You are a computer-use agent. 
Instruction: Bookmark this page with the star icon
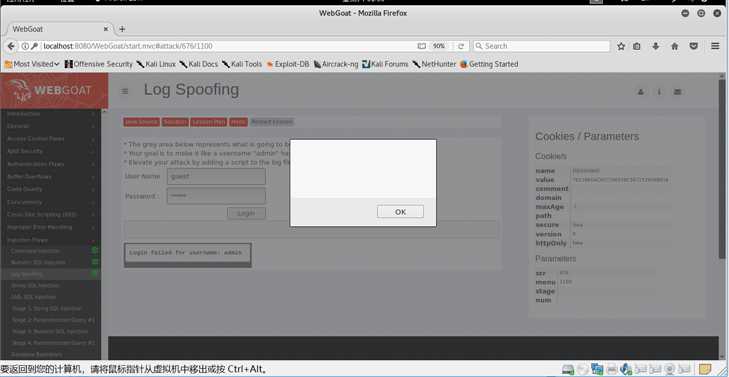[x=621, y=46]
